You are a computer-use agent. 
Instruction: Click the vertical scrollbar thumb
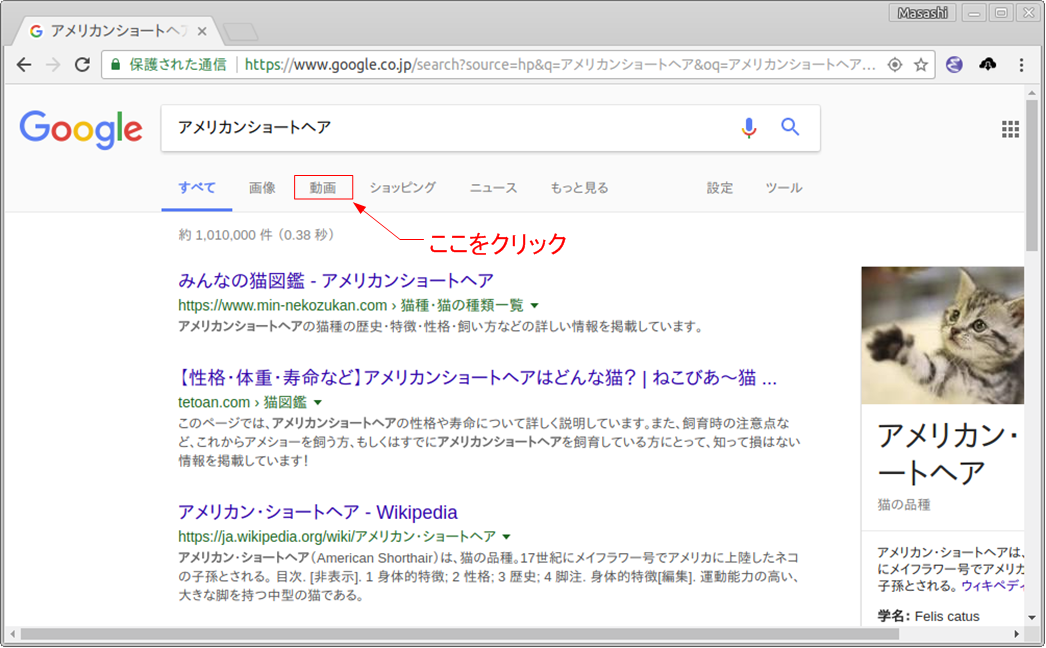[x=1032, y=176]
